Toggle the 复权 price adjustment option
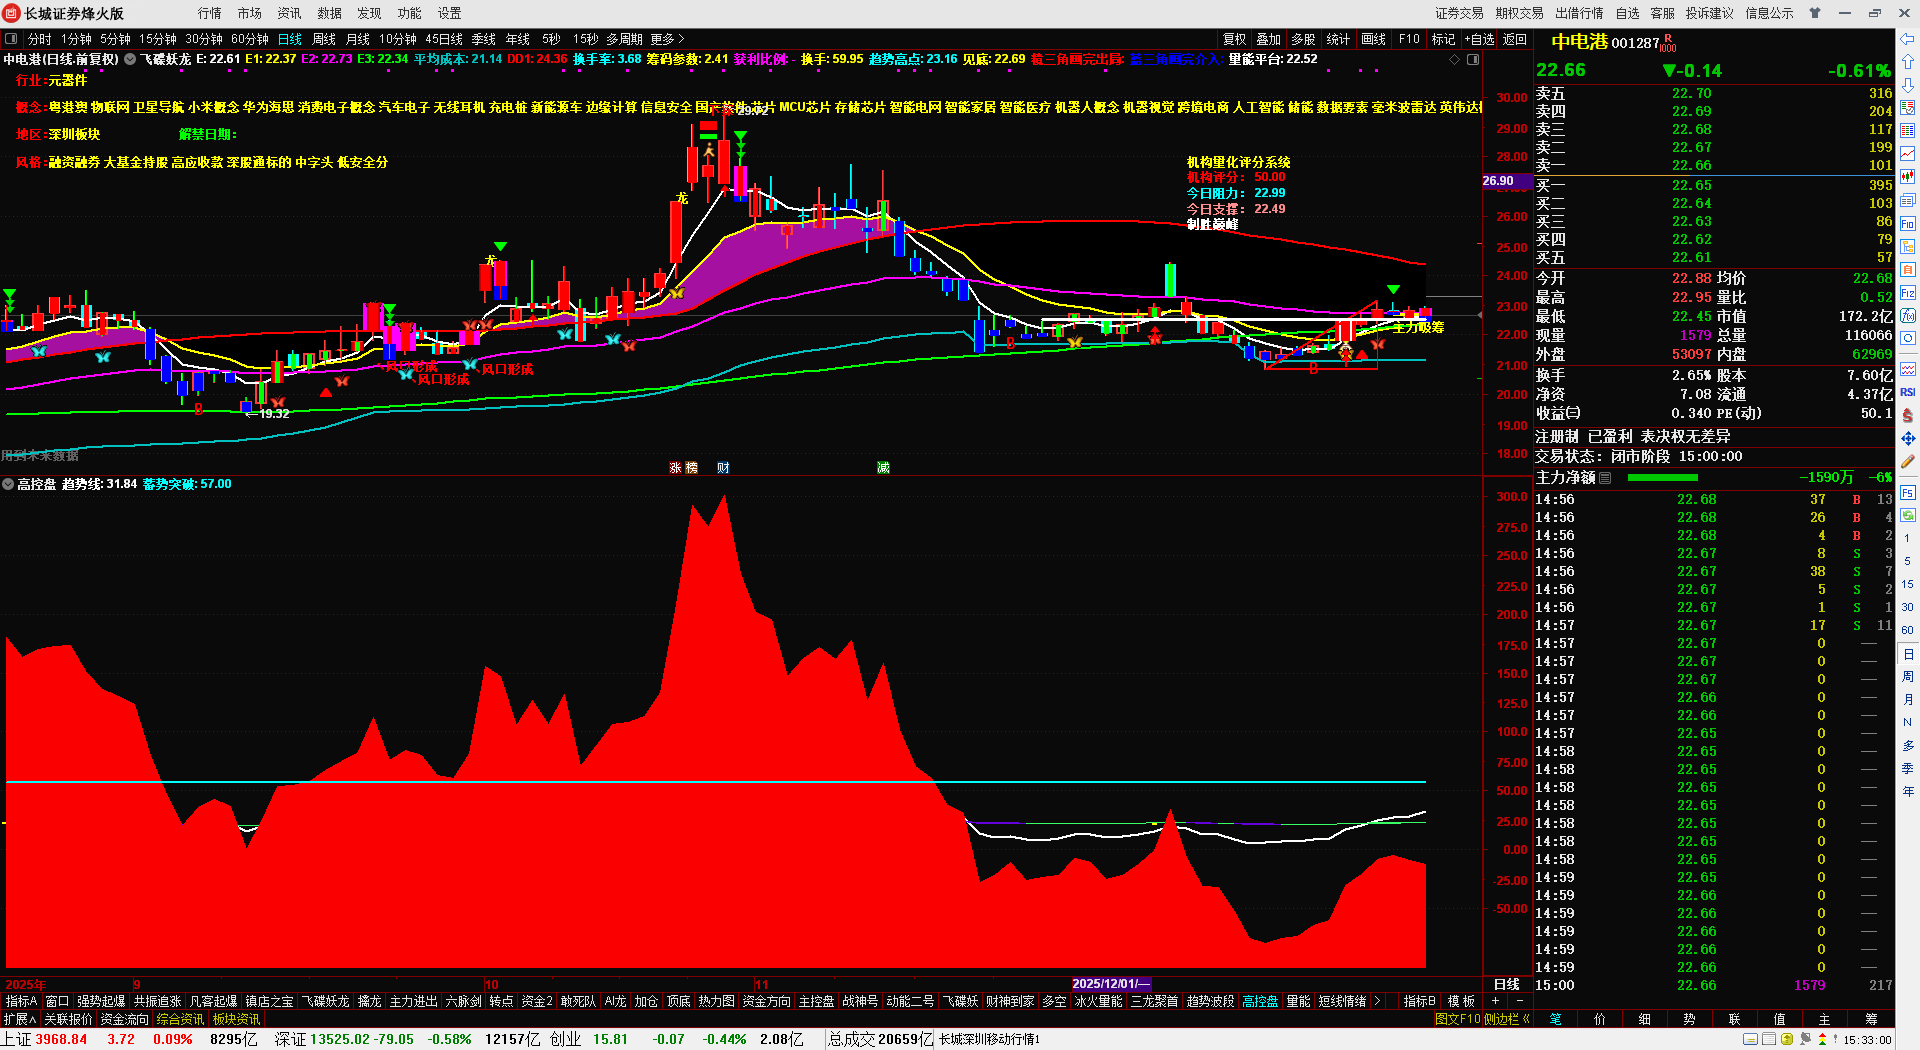The image size is (1920, 1050). (x=1235, y=39)
